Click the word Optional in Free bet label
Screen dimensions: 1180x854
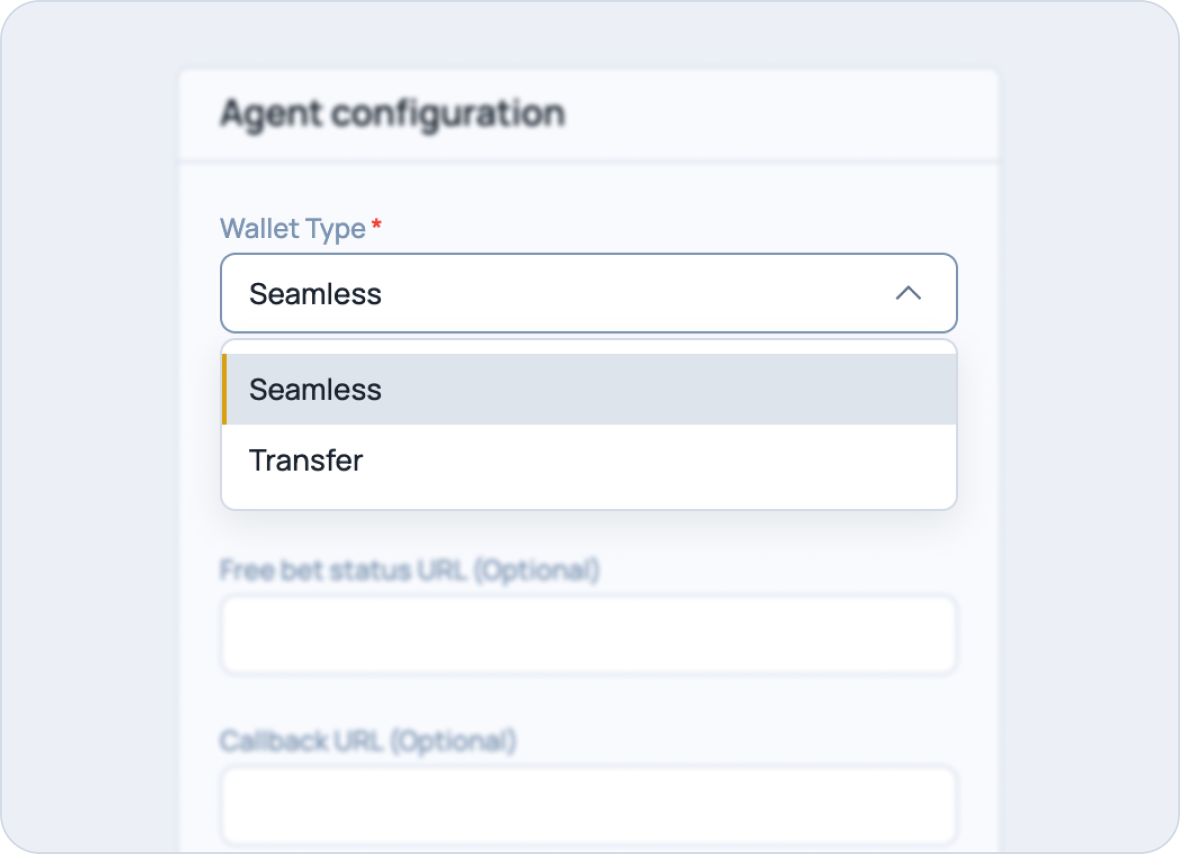[x=537, y=571]
